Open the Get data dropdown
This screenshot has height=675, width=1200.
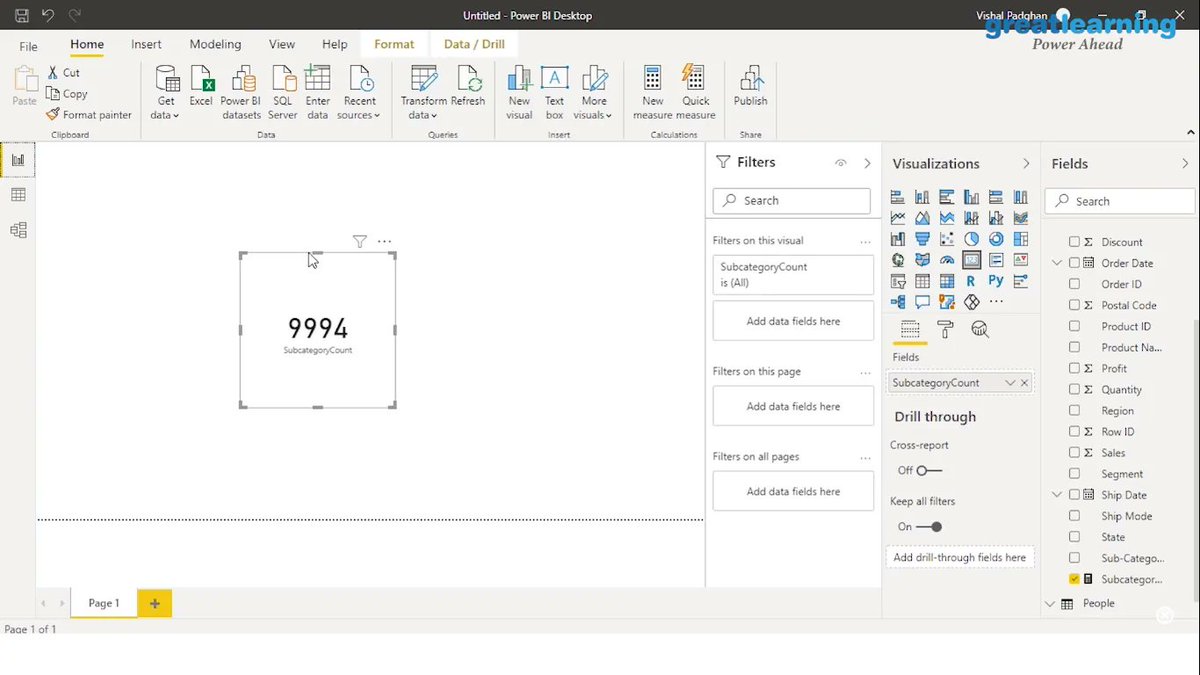pos(165,92)
